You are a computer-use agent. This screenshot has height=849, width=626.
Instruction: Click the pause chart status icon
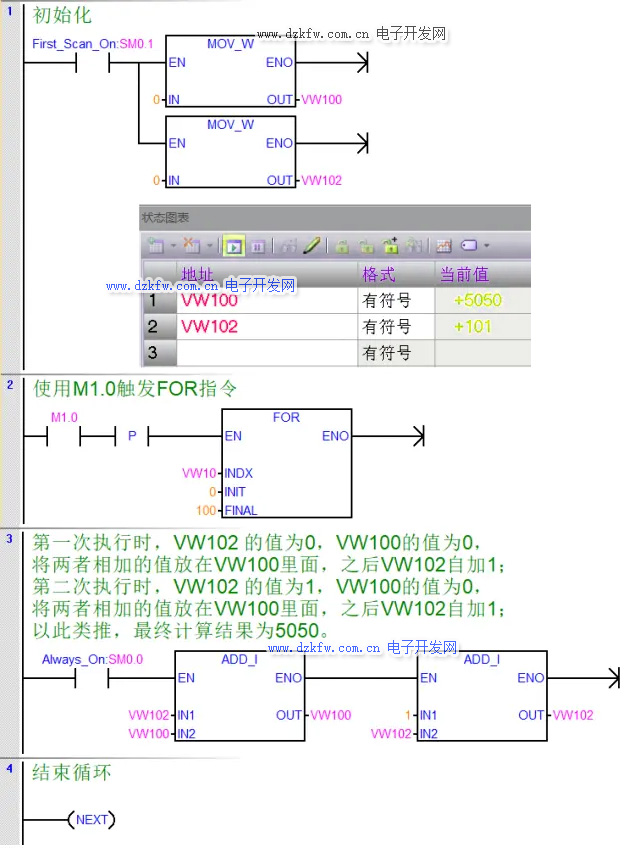click(257, 245)
